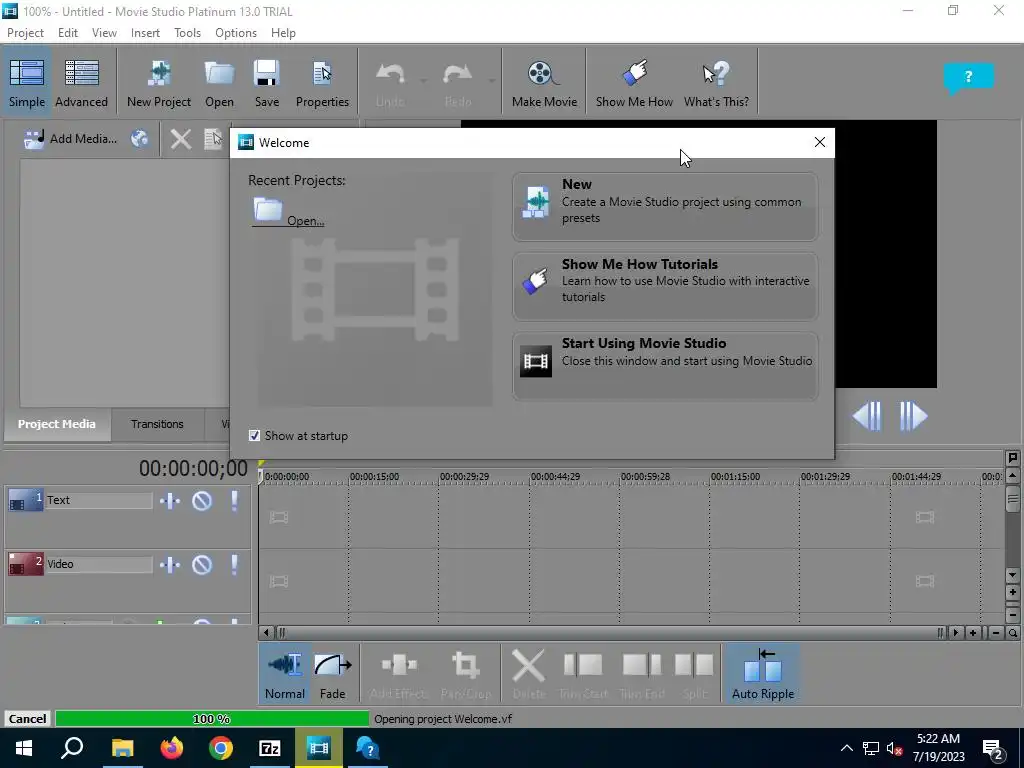Switch to Advanced mode
The width and height of the screenshot is (1024, 768).
click(x=82, y=83)
